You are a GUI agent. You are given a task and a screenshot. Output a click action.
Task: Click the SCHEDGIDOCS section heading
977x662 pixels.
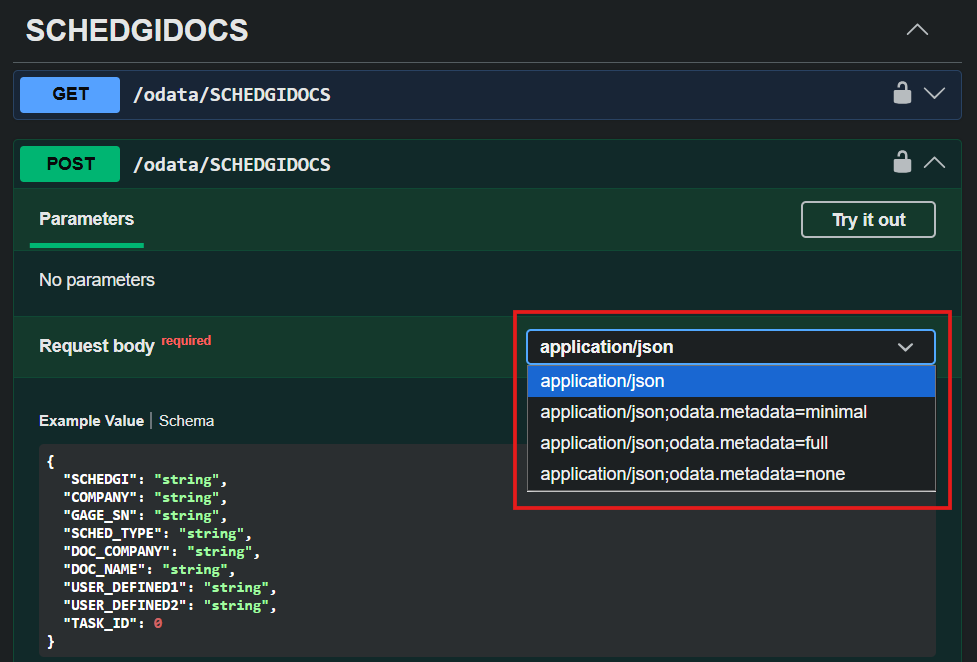(137, 30)
